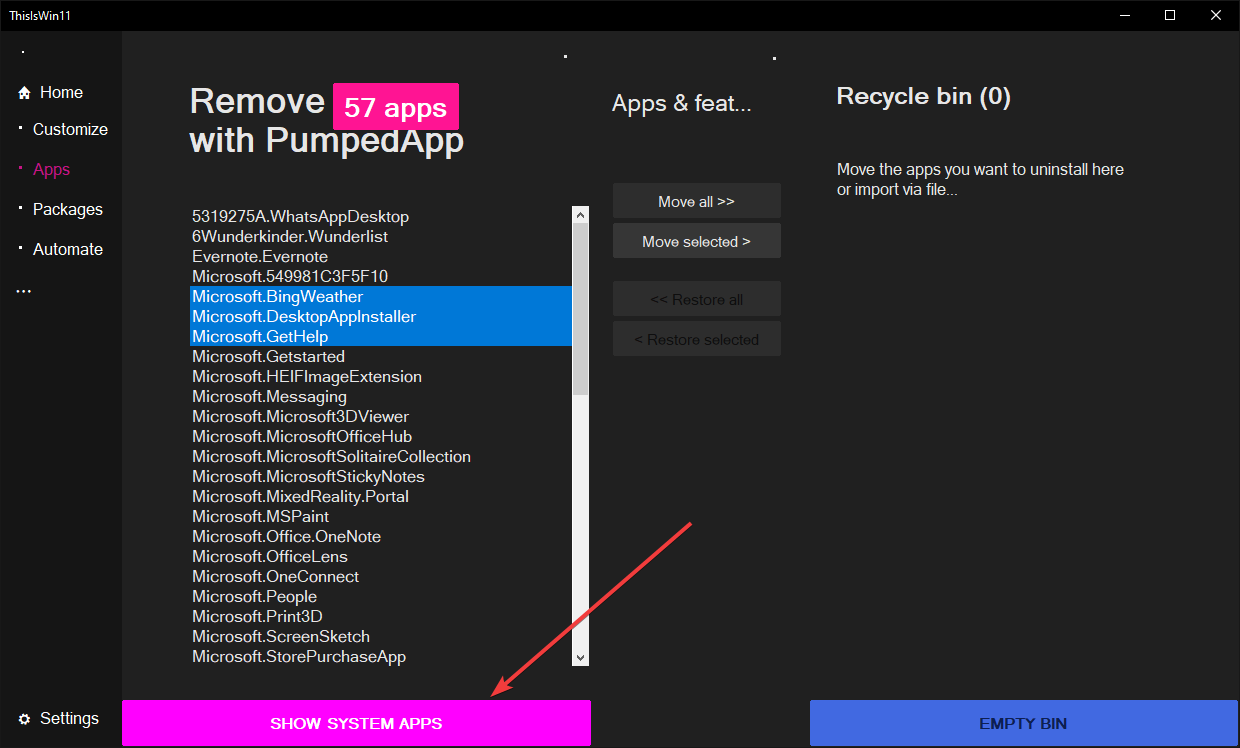This screenshot has width=1240, height=748.
Task: Show system apps via magenta button
Action: [x=356, y=723]
